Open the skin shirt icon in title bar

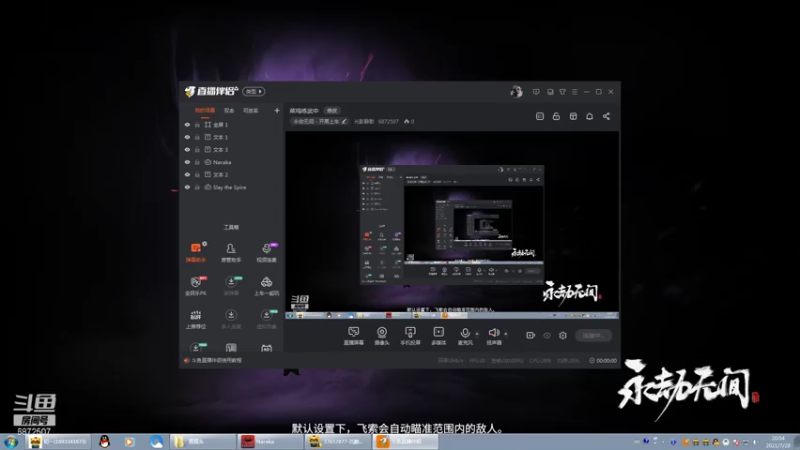(x=562, y=92)
